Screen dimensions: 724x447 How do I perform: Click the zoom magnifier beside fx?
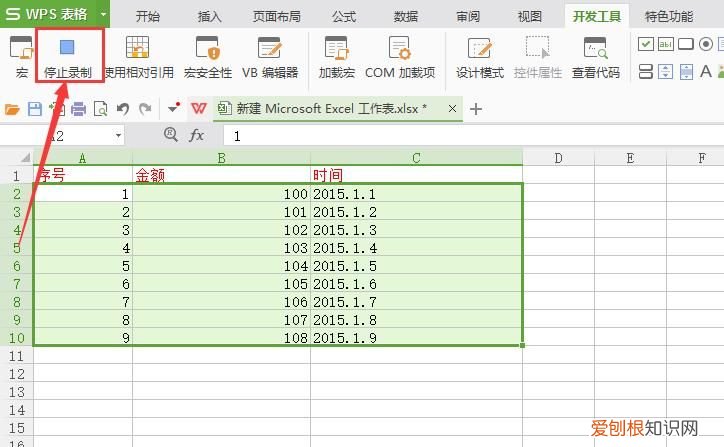tap(171, 134)
